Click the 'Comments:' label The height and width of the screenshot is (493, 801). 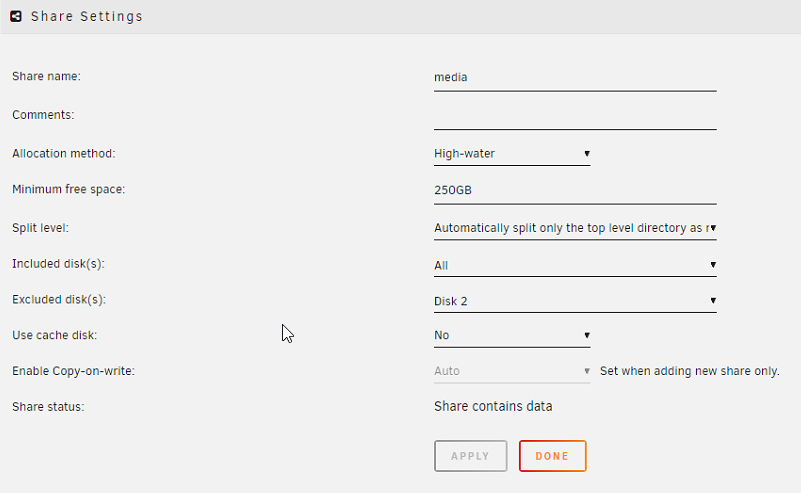coord(43,115)
